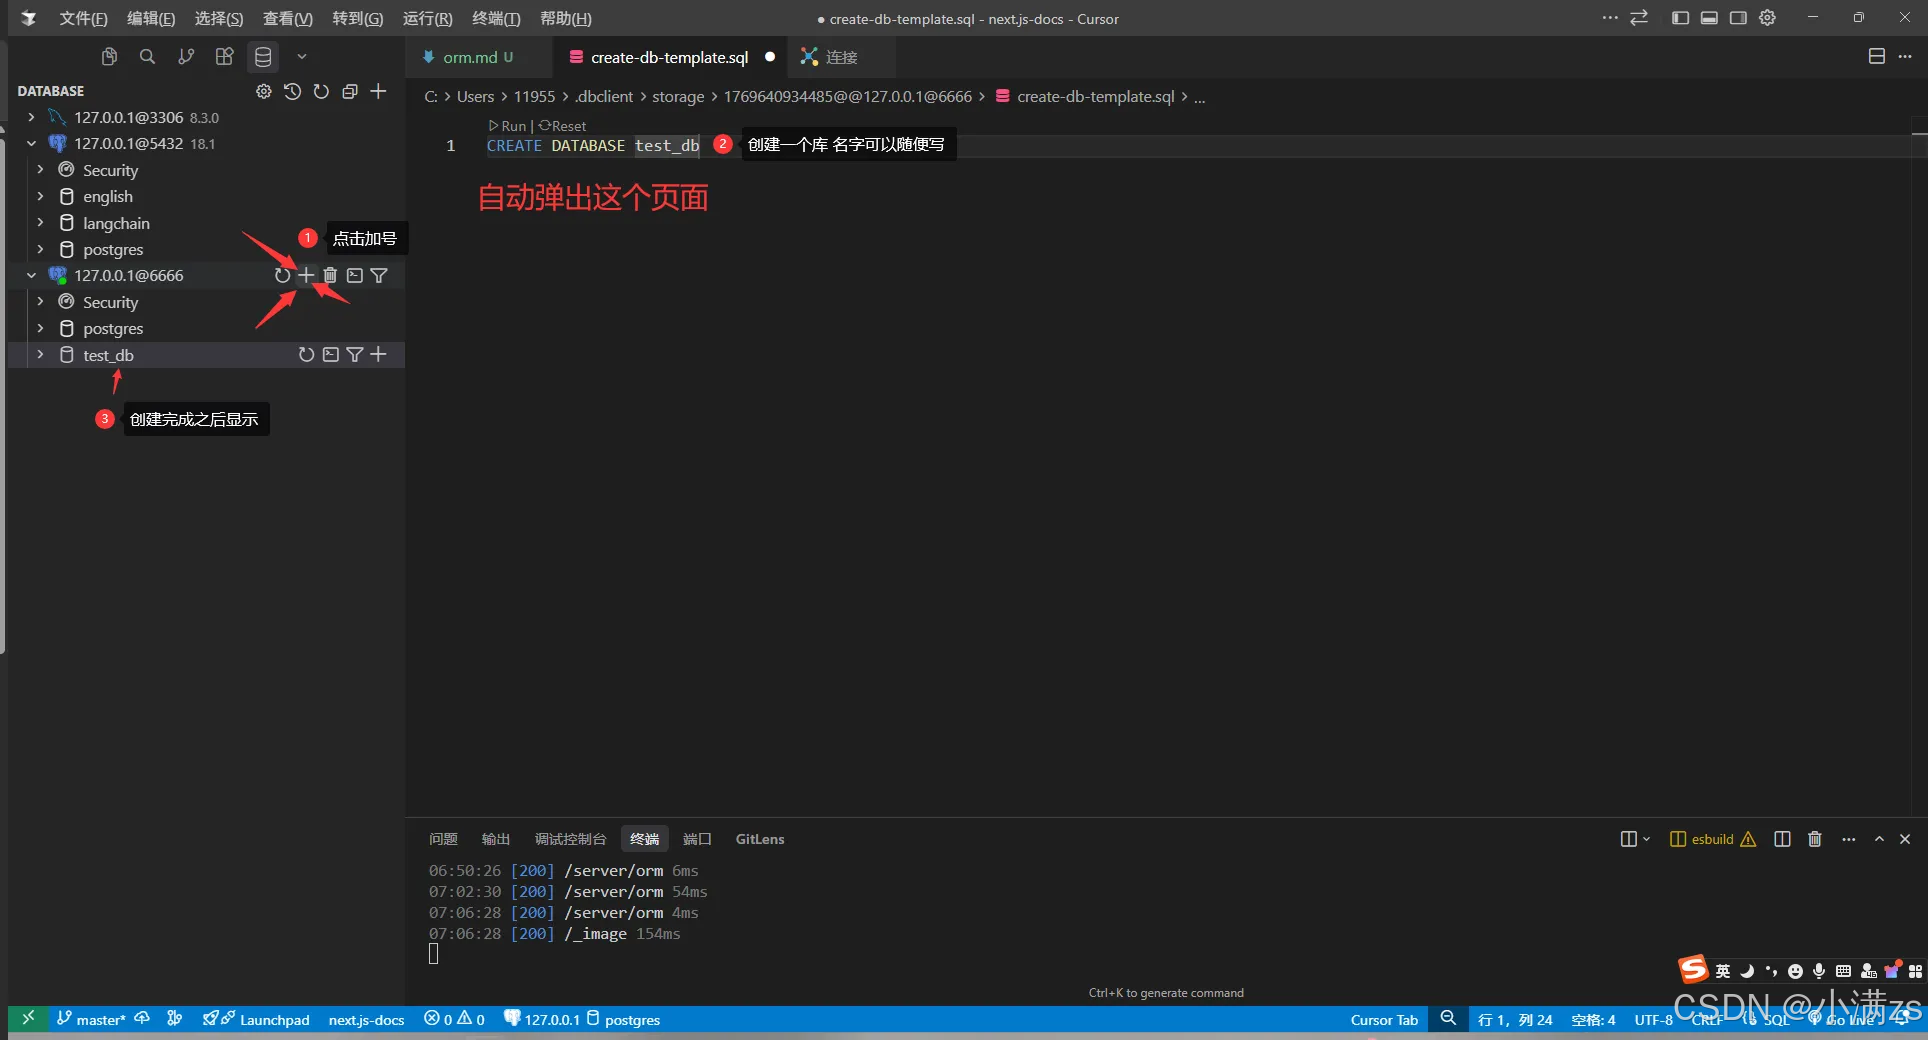Toggle secondary sidebar layout button in title bar
The width and height of the screenshot is (1928, 1040).
(x=1738, y=18)
